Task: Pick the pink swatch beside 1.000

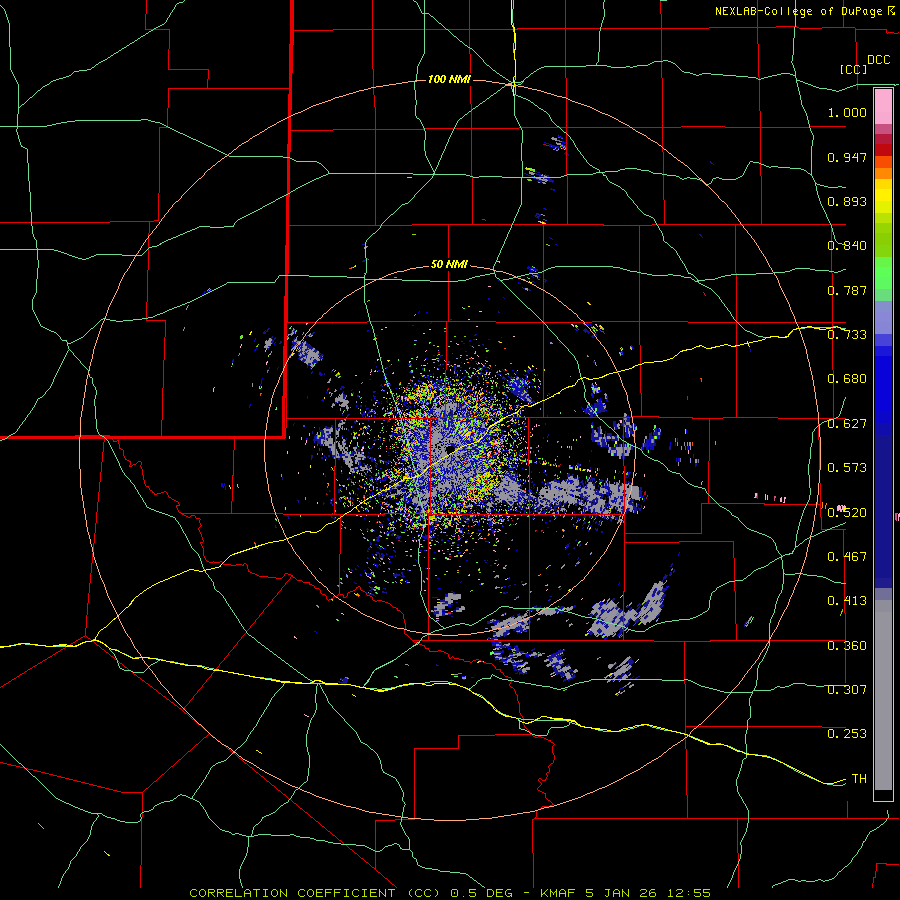Action: click(883, 107)
